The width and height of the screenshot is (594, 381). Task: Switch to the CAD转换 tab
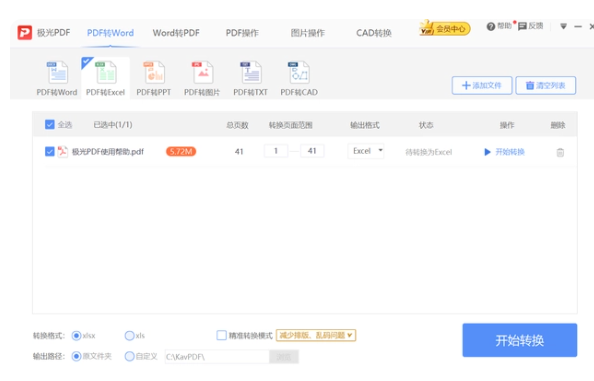pyautogui.click(x=374, y=33)
